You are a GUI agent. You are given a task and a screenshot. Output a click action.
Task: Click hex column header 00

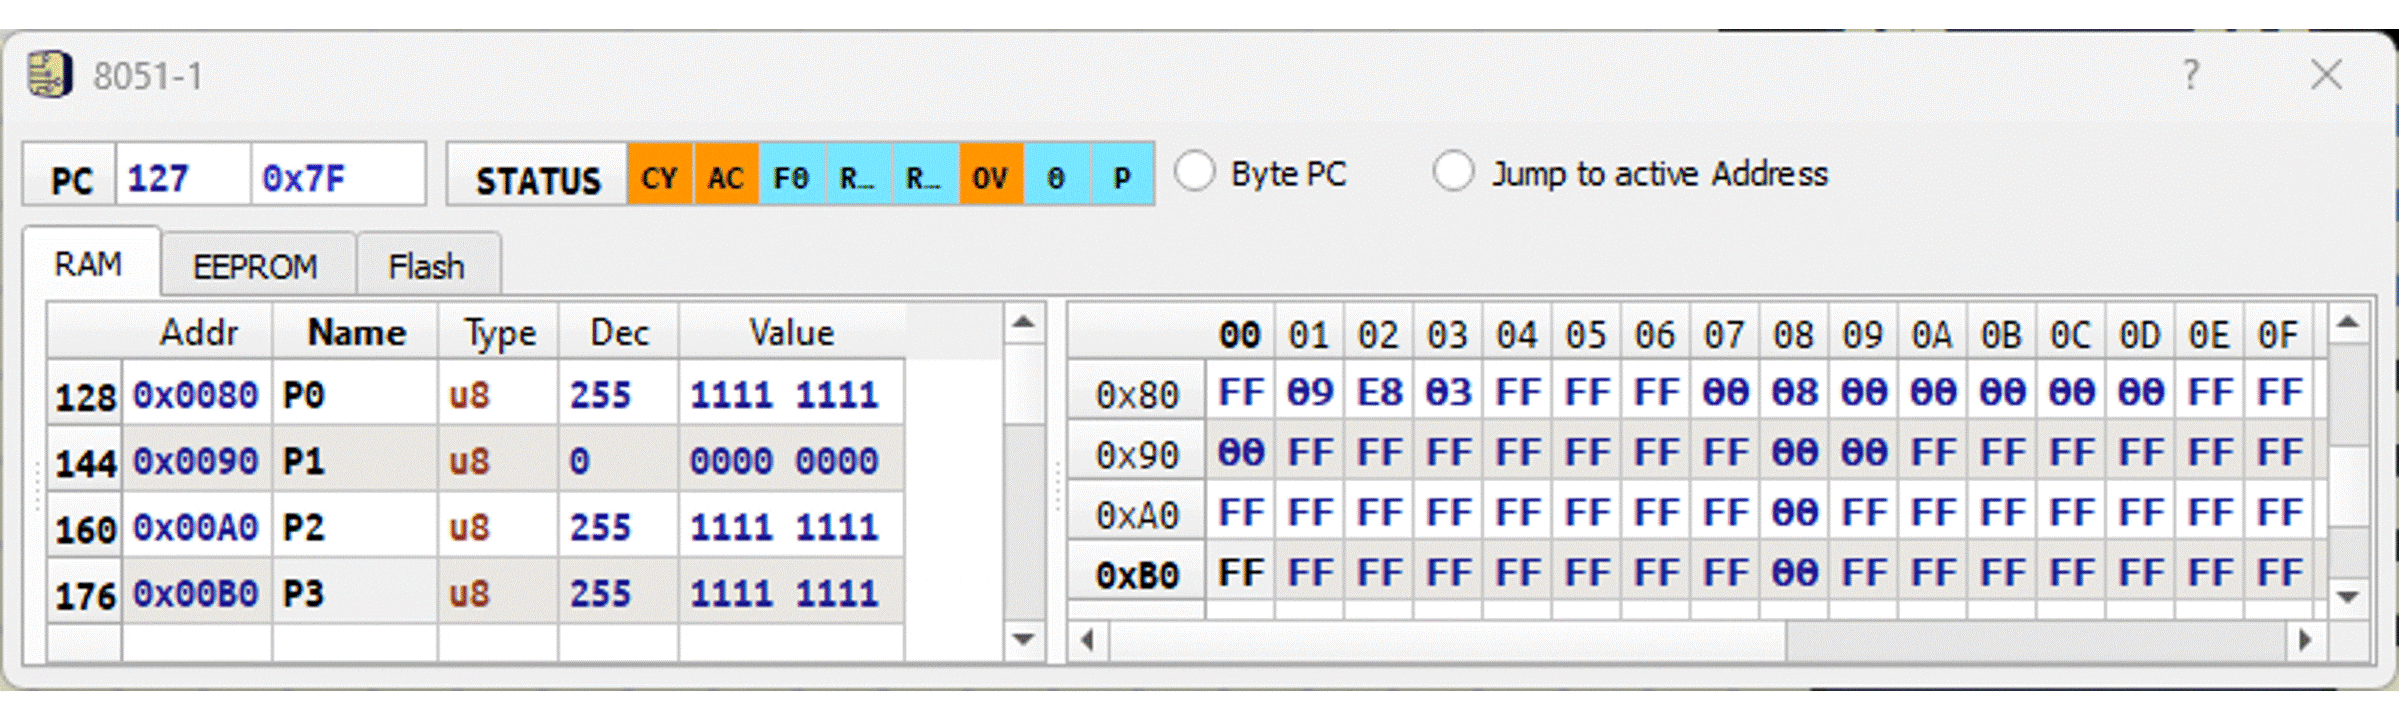point(1240,334)
